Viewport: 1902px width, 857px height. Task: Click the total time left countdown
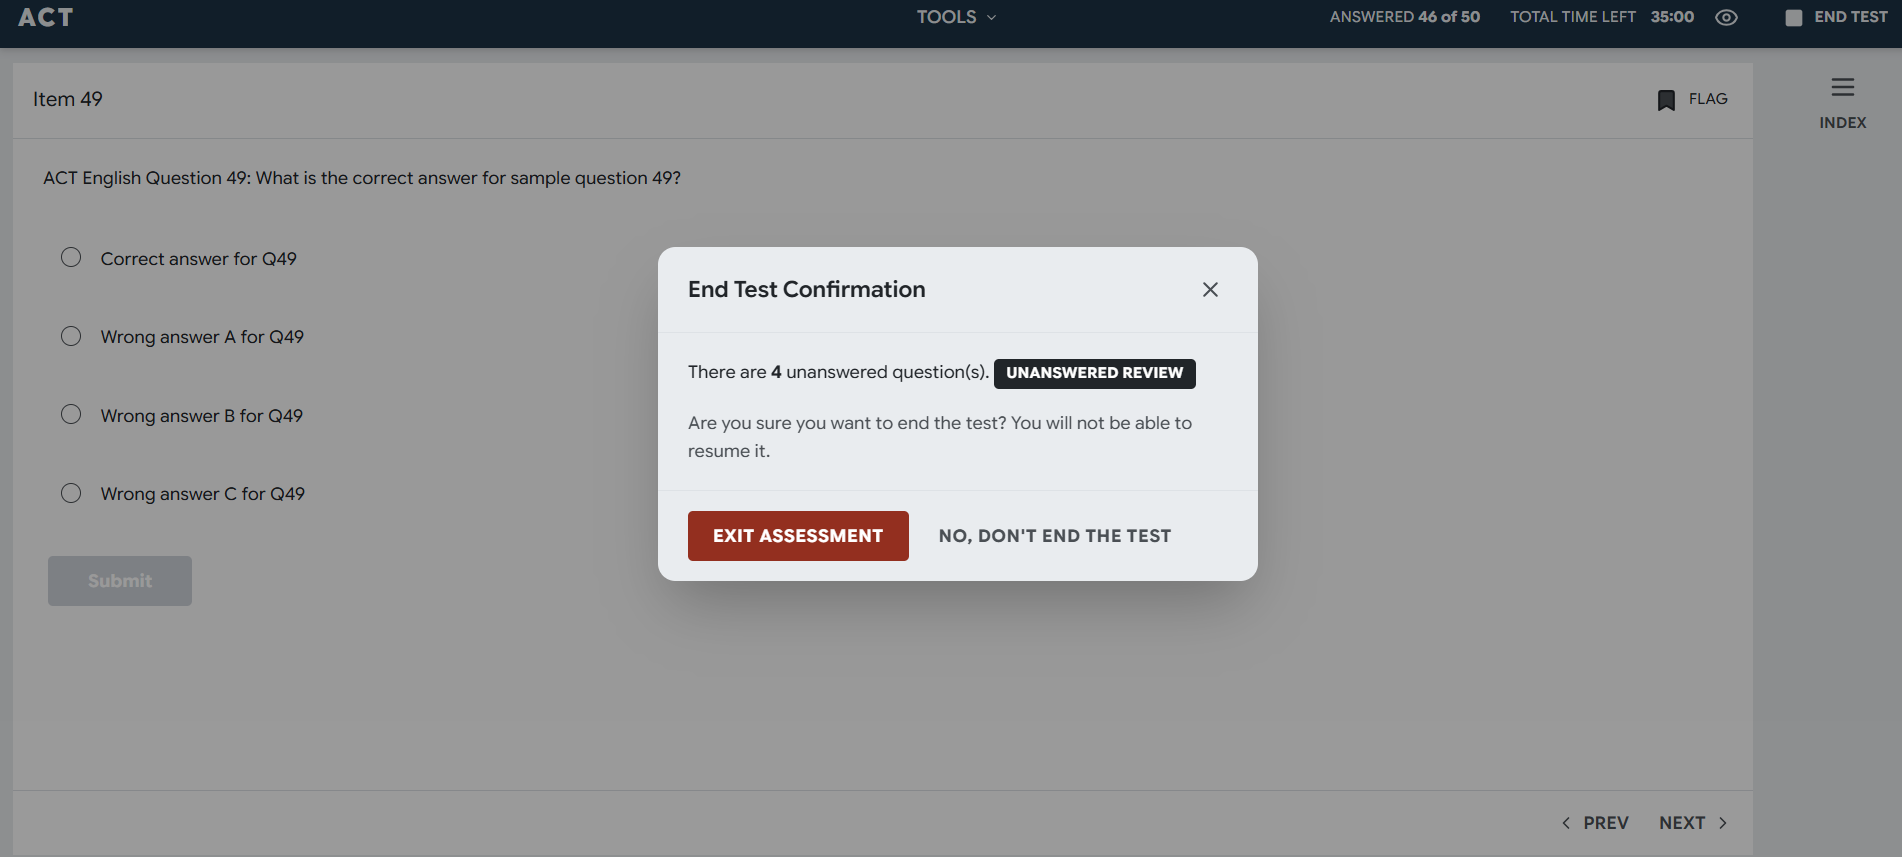(1672, 17)
